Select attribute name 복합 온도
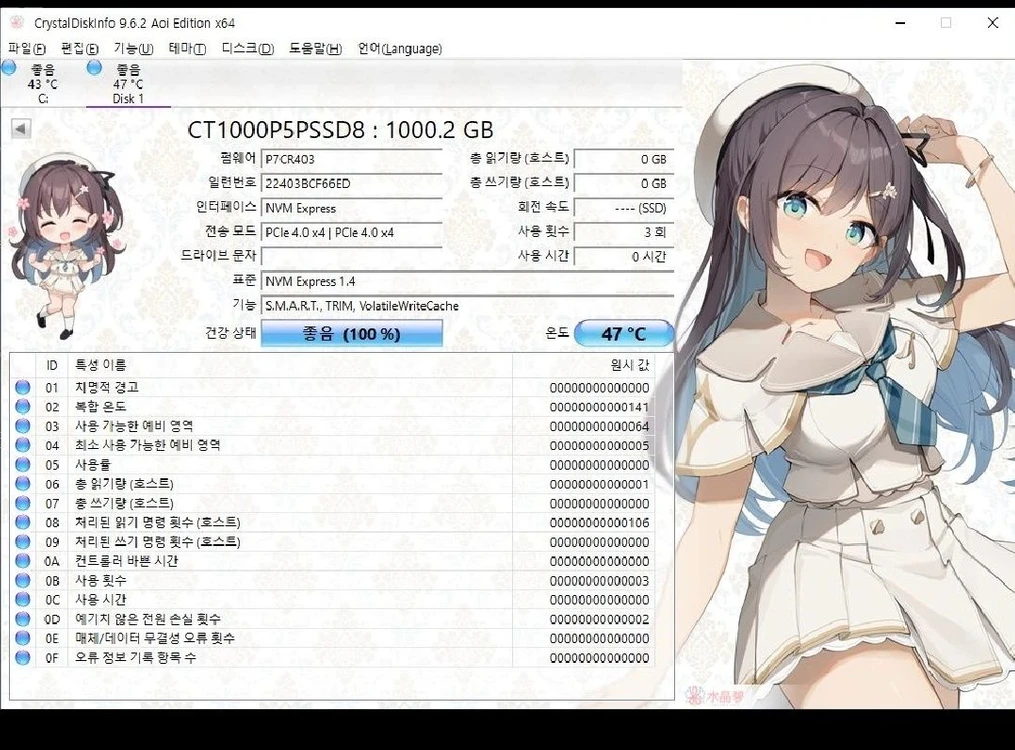1015x750 pixels. coord(100,407)
